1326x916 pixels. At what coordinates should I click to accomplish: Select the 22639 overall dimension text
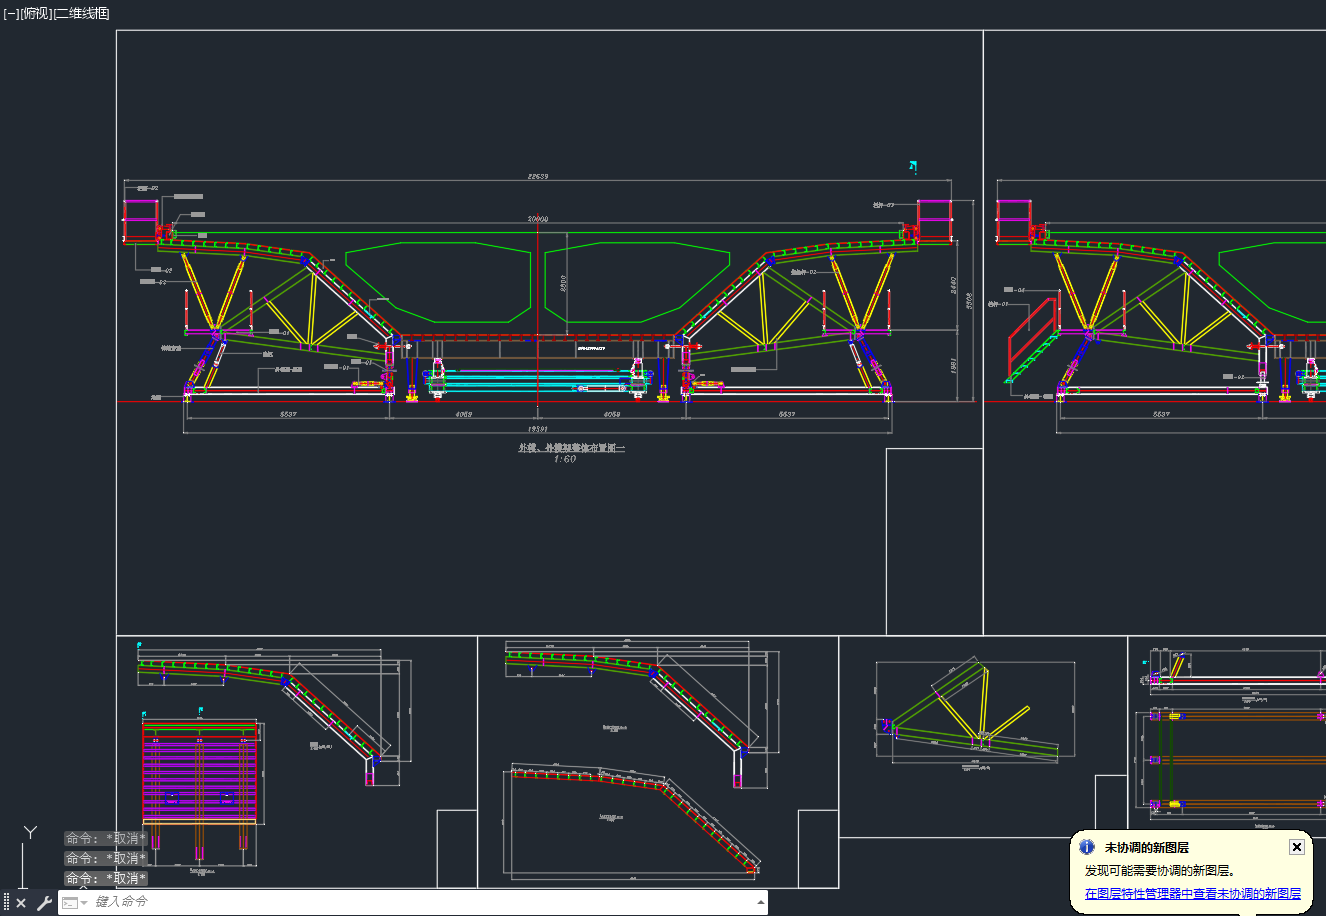click(x=538, y=176)
